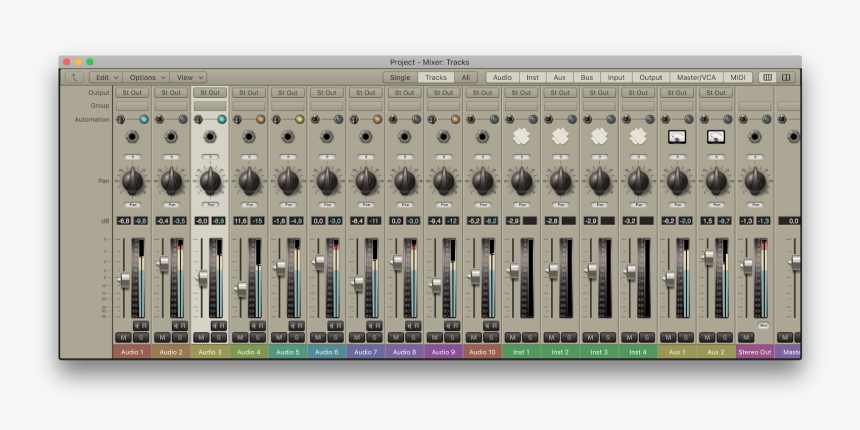The width and height of the screenshot is (860, 430).
Task: Open the Audio 3 St Out output selector
Action: 210,93
